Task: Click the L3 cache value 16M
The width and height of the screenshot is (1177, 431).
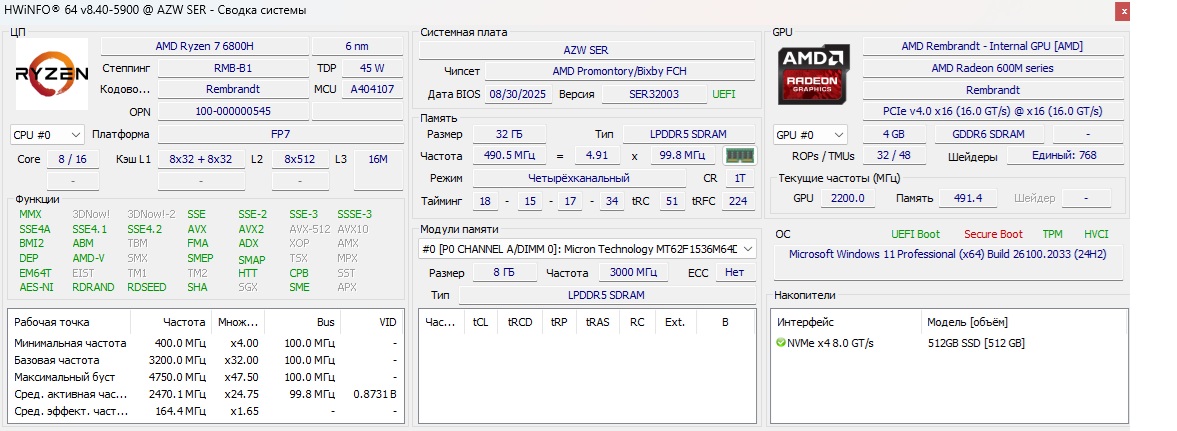Action: [379, 159]
